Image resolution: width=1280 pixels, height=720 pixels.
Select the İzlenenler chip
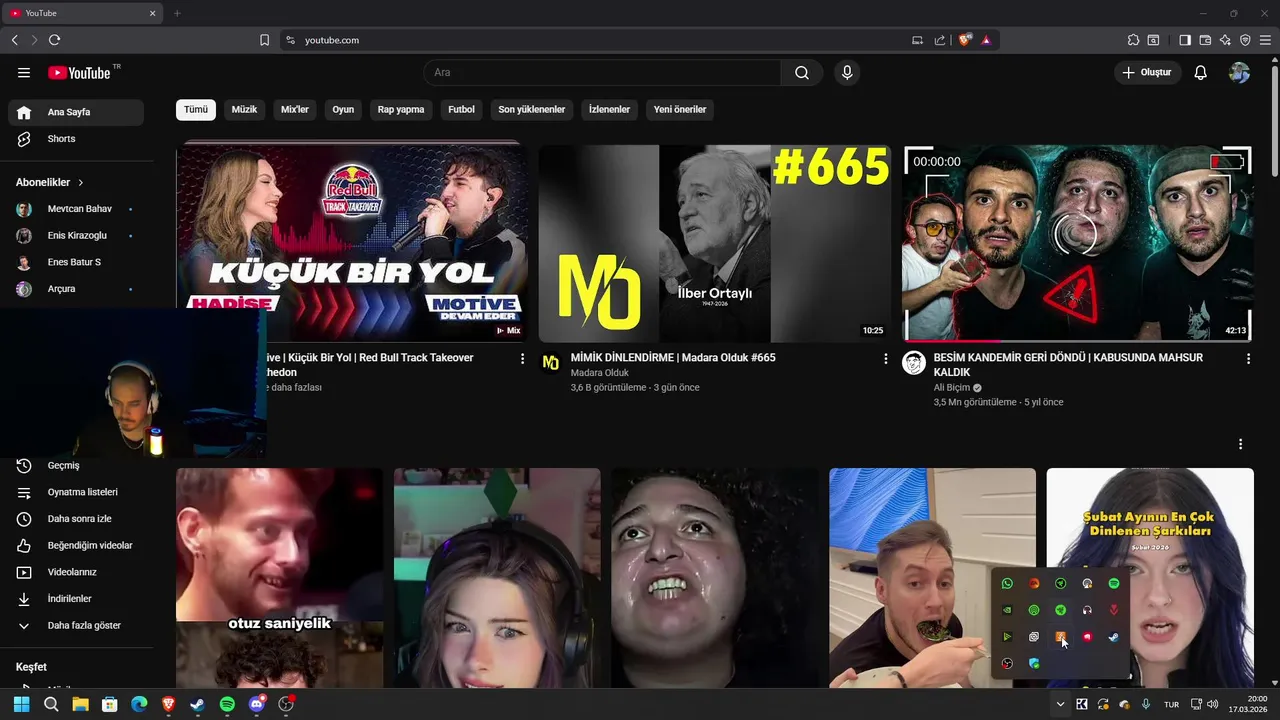point(609,109)
